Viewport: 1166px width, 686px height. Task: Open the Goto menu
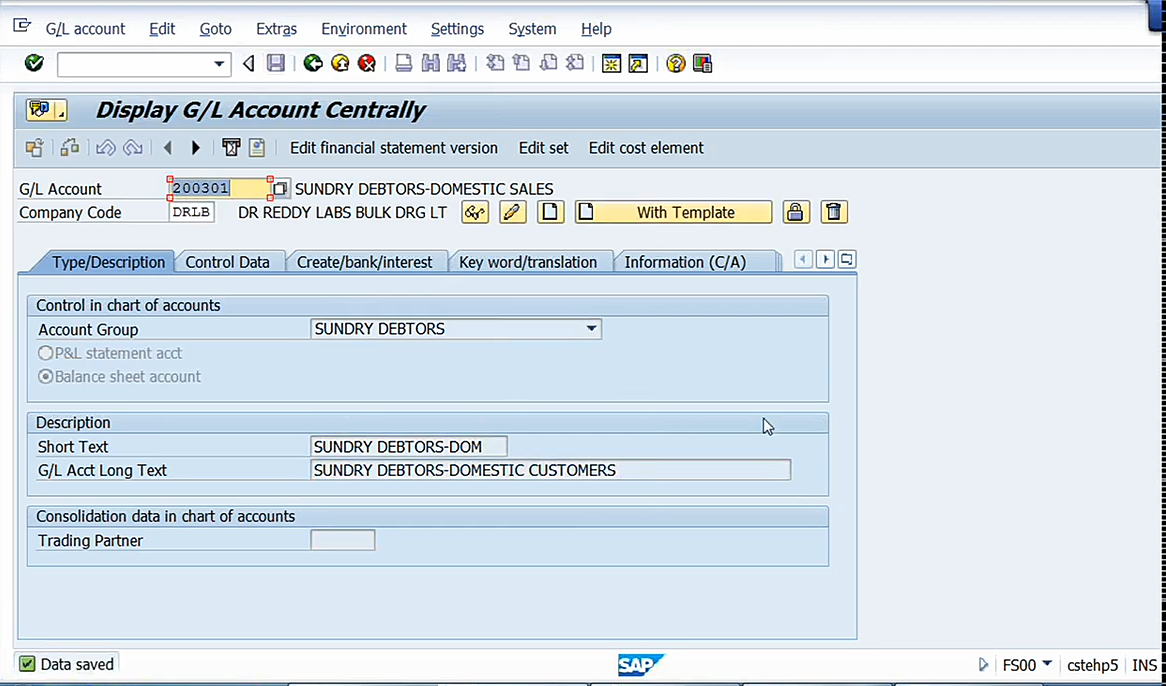(x=216, y=29)
